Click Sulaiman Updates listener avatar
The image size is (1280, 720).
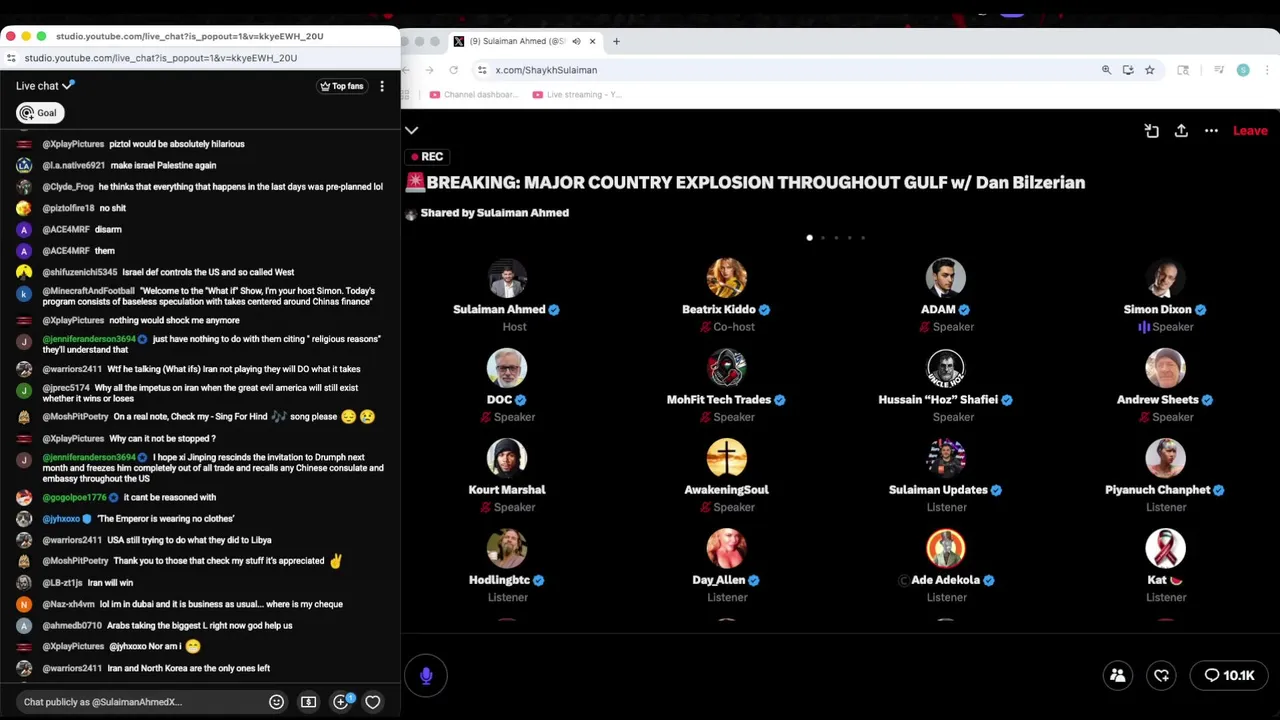(x=946, y=458)
